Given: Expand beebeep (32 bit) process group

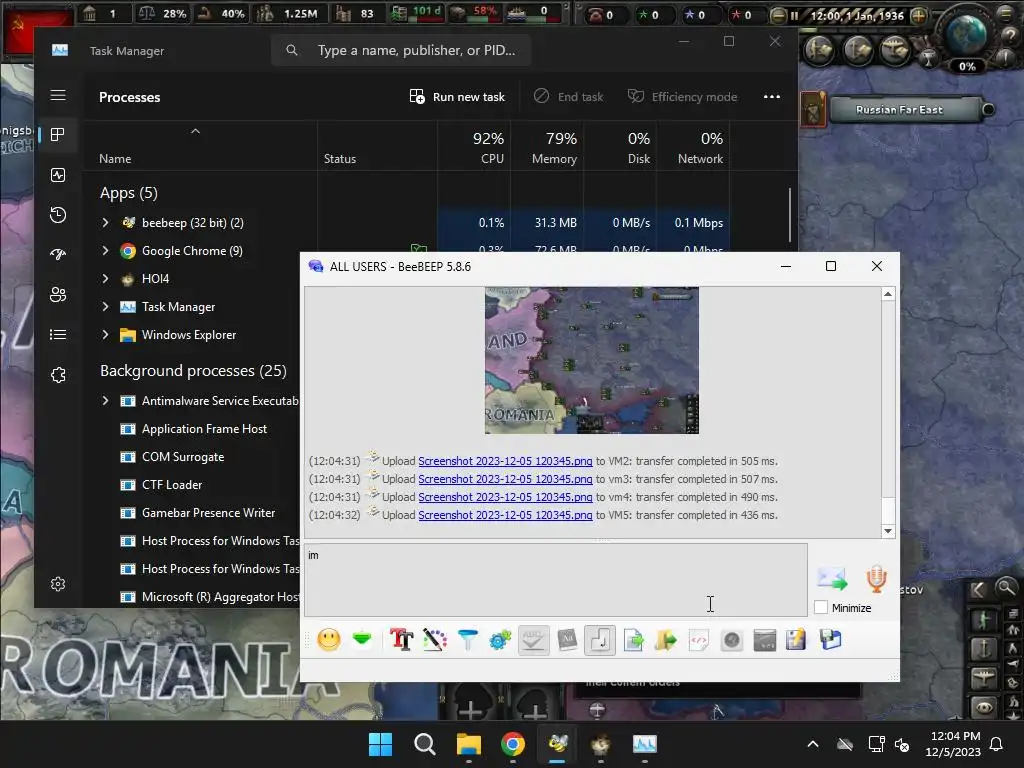Looking at the screenshot, I should pos(105,223).
